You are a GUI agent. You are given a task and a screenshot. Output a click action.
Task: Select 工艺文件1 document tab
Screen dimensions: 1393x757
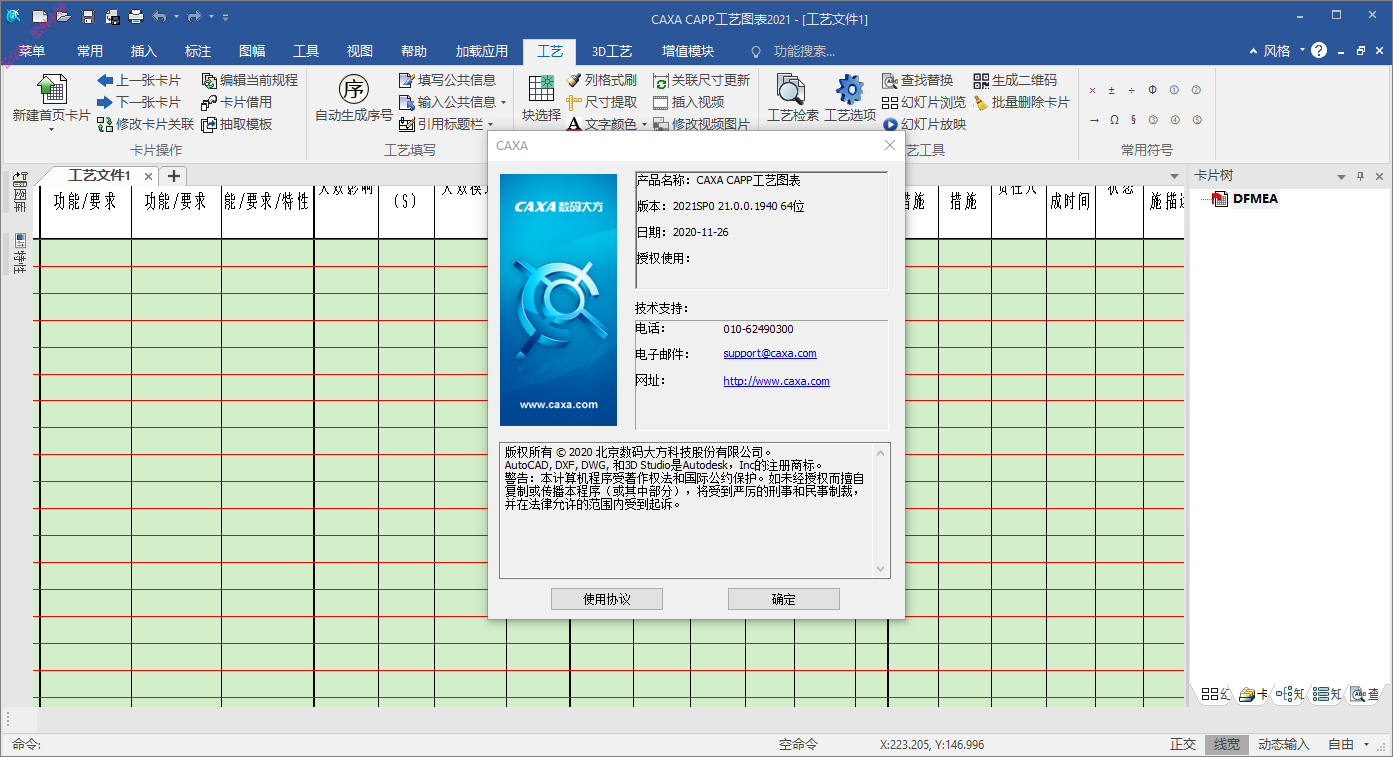pyautogui.click(x=98, y=176)
